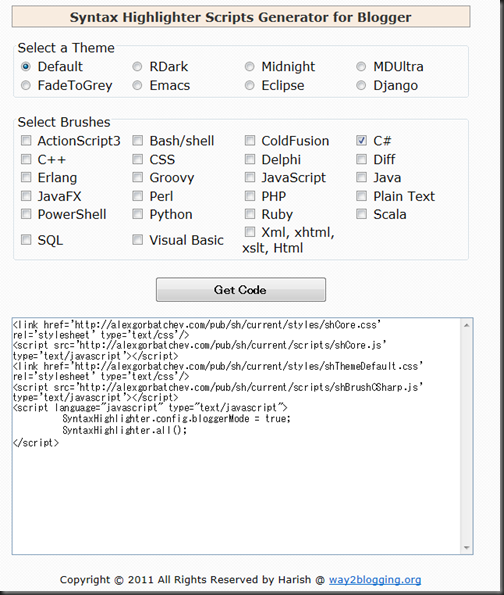Viewport: 504px width, 595px height.
Task: Click the bloggerMode = true code line
Action: click(x=176, y=419)
